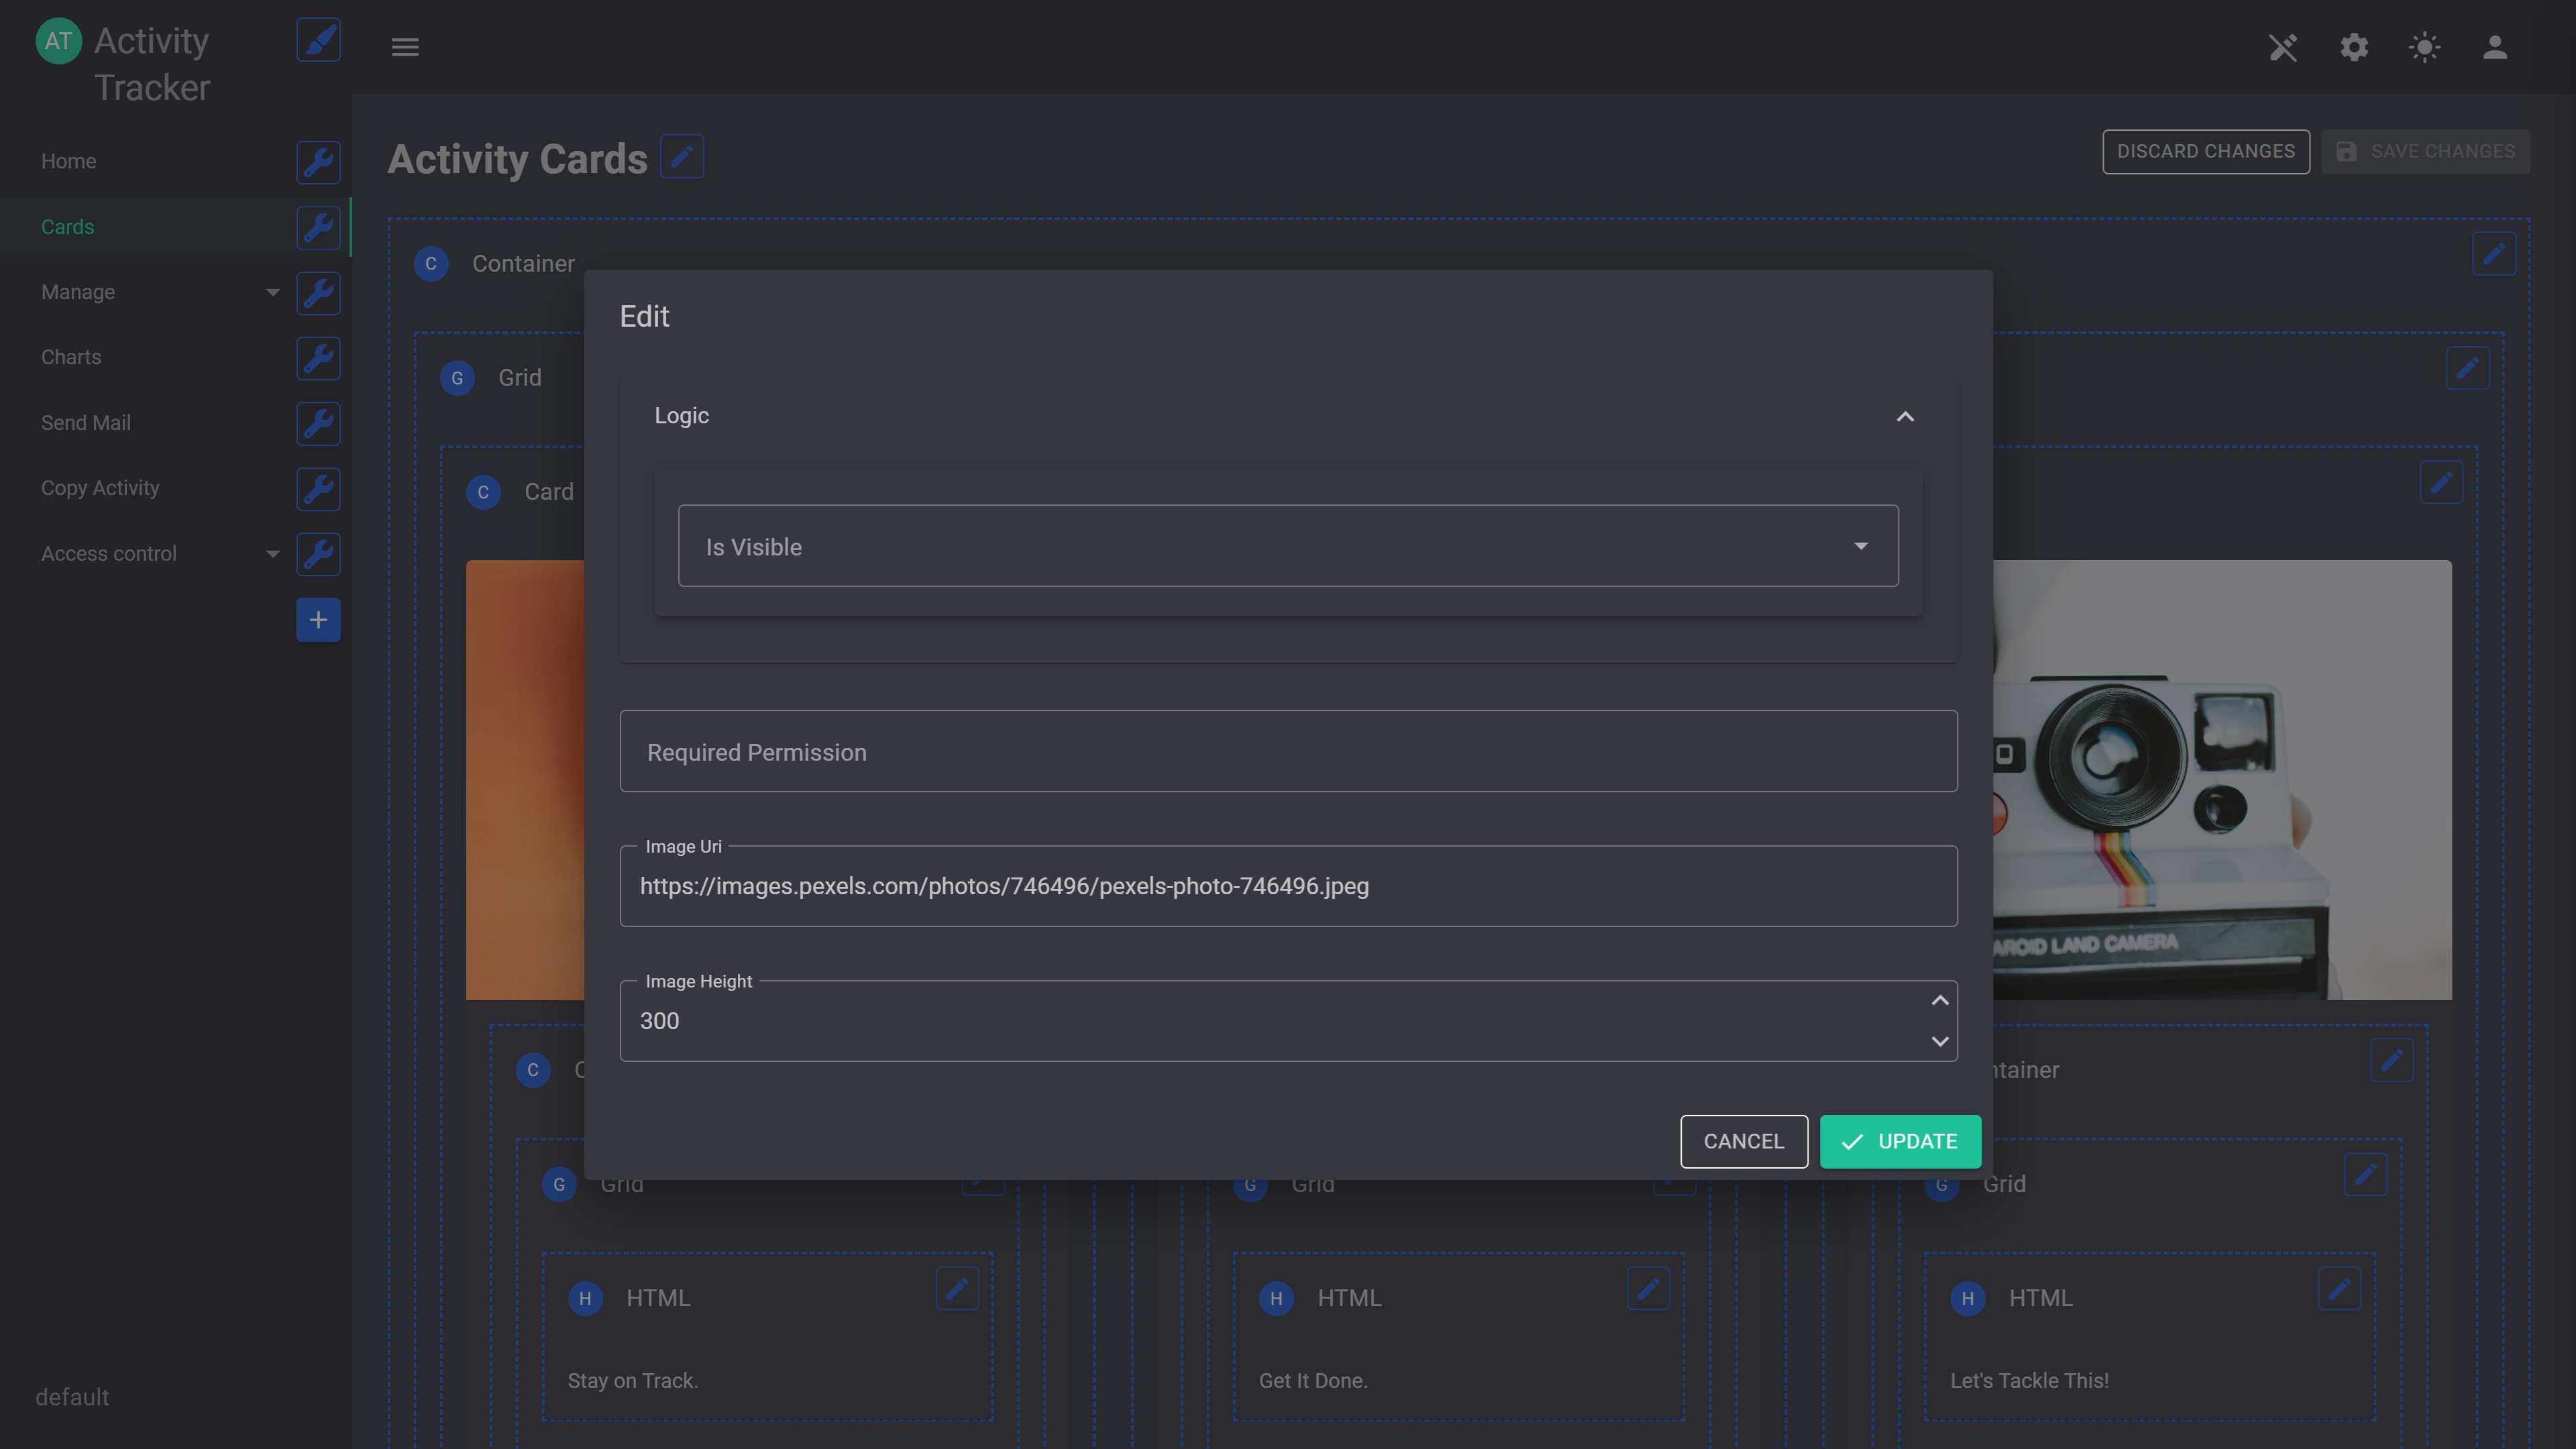Toggle the hamburger navigation menu icon
This screenshot has height=1449, width=2576.
point(405,47)
